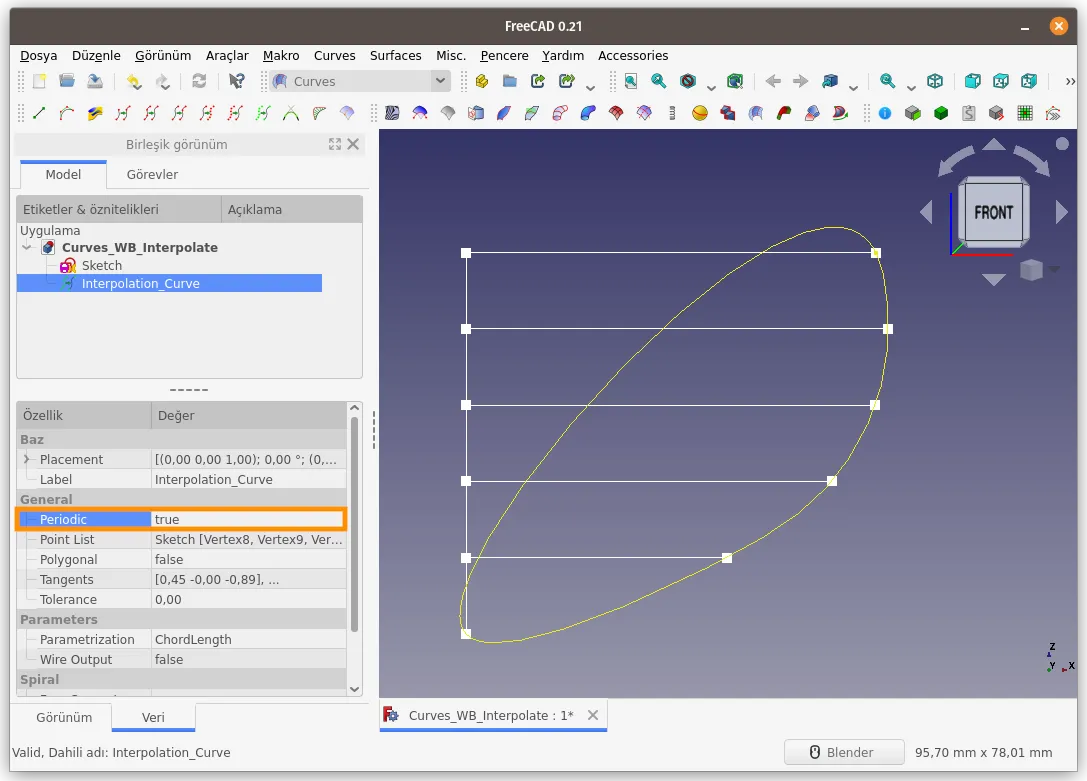Image resolution: width=1087 pixels, height=781 pixels.
Task: Open the Düzenle menu
Action: click(96, 55)
